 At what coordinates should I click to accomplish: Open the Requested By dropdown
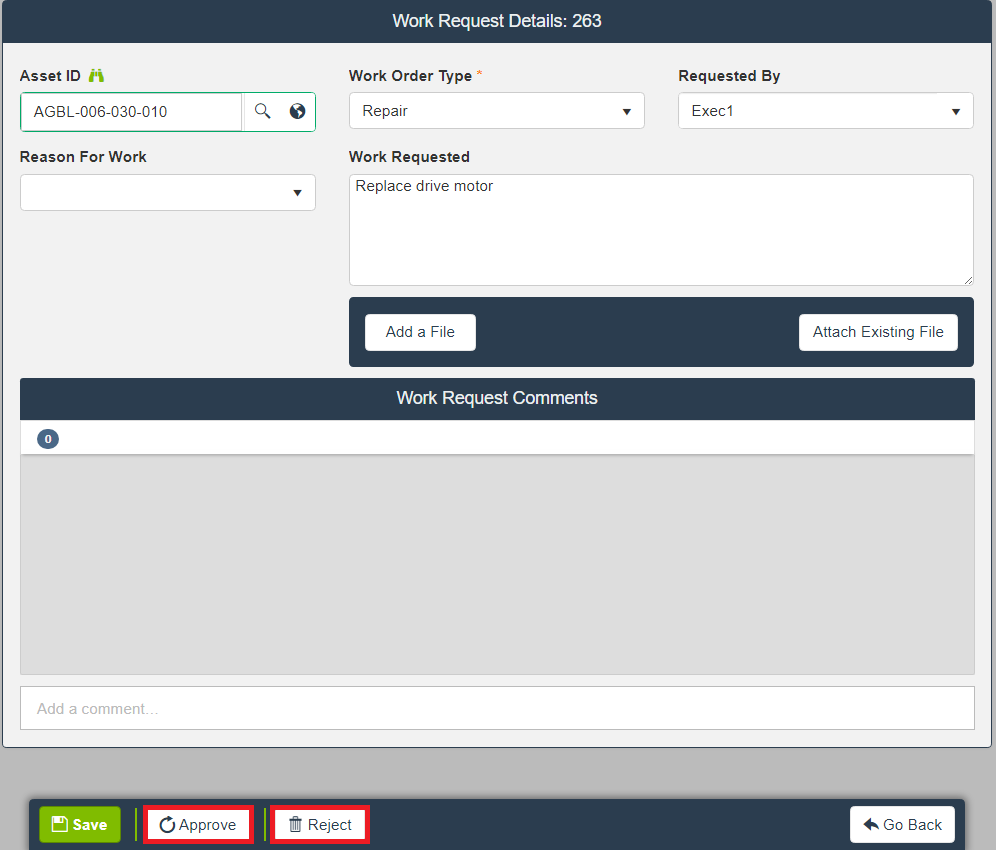pos(825,111)
